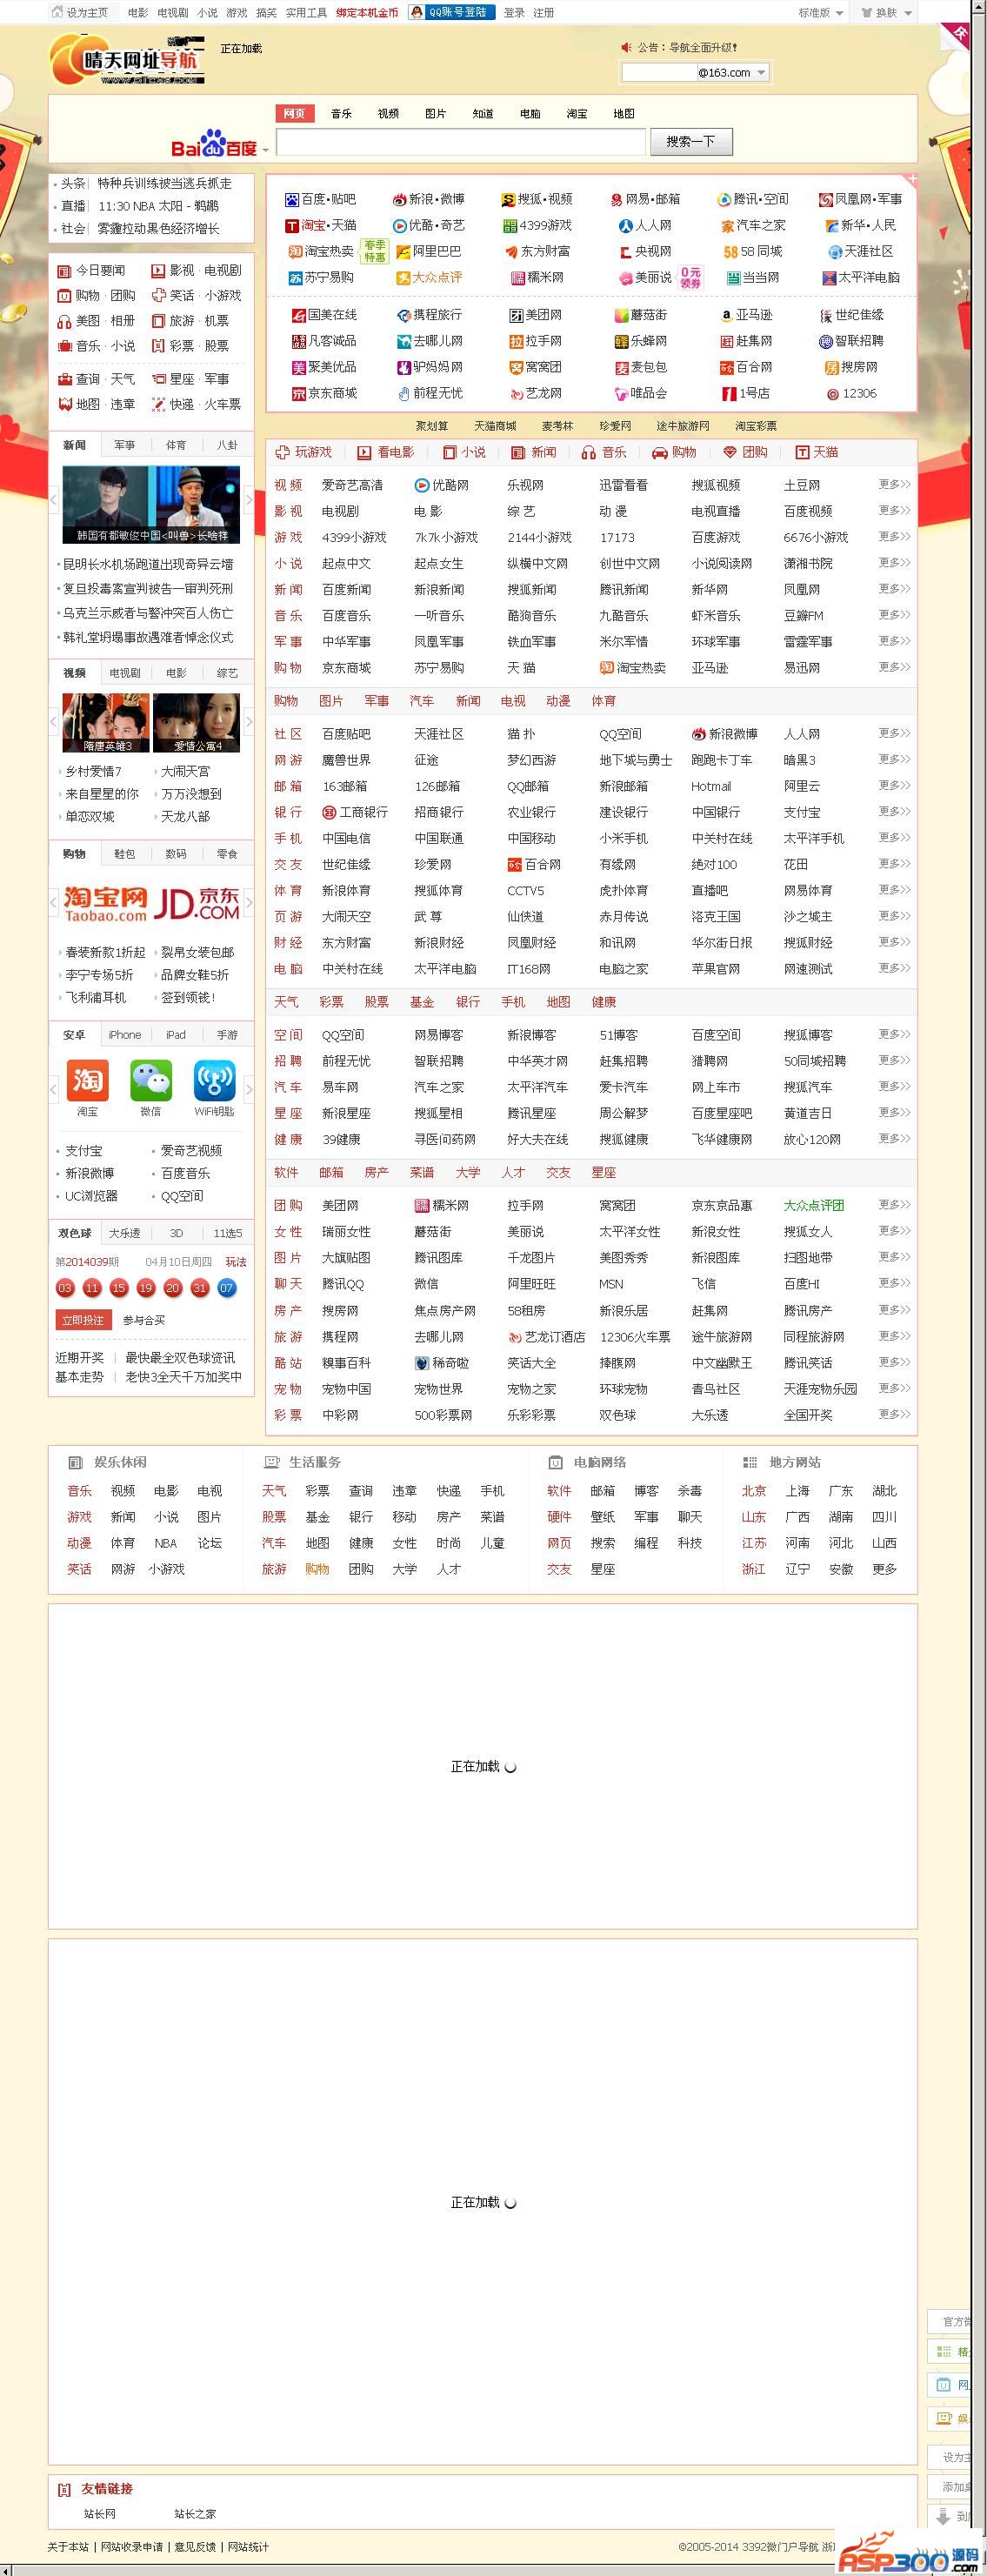
Task: Click the 绑定本机金币 link
Action: pos(367,13)
